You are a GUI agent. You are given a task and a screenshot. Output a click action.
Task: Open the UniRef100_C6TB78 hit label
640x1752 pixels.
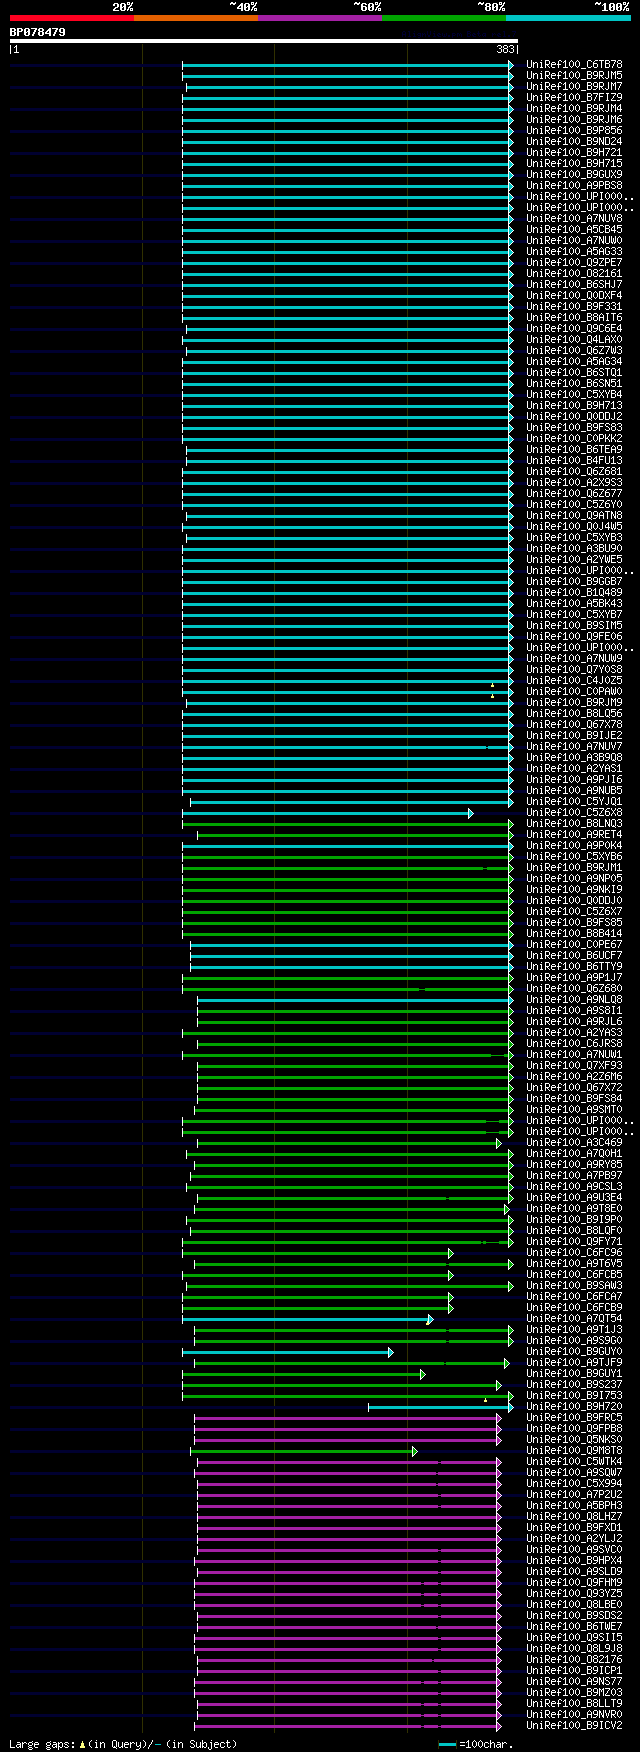[574, 65]
